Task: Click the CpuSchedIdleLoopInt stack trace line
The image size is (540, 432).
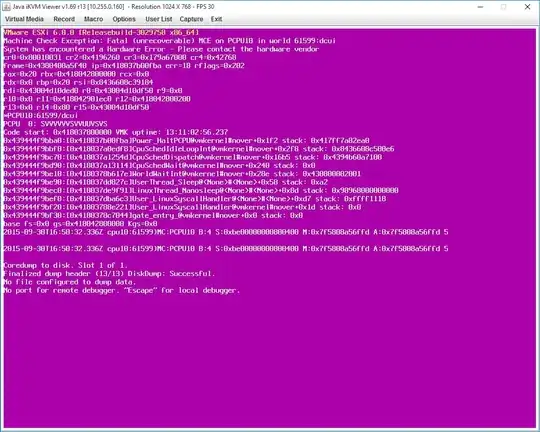Action: [199, 149]
